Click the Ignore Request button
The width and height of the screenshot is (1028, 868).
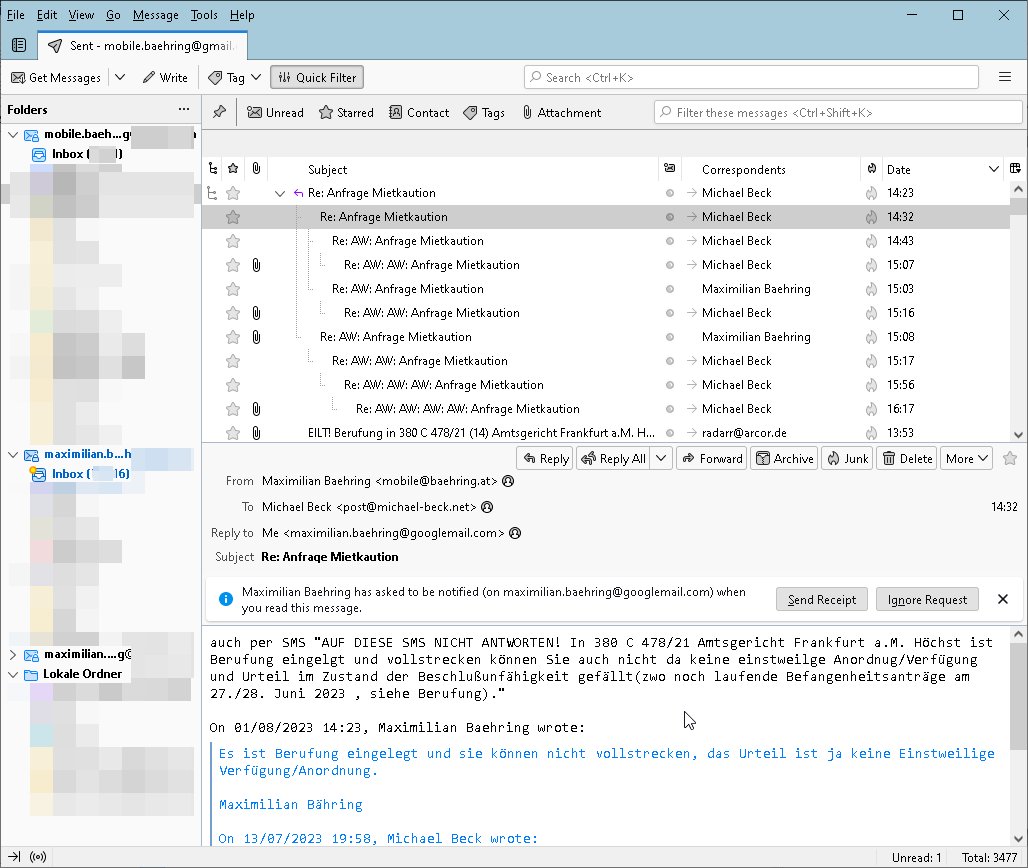coord(927,599)
